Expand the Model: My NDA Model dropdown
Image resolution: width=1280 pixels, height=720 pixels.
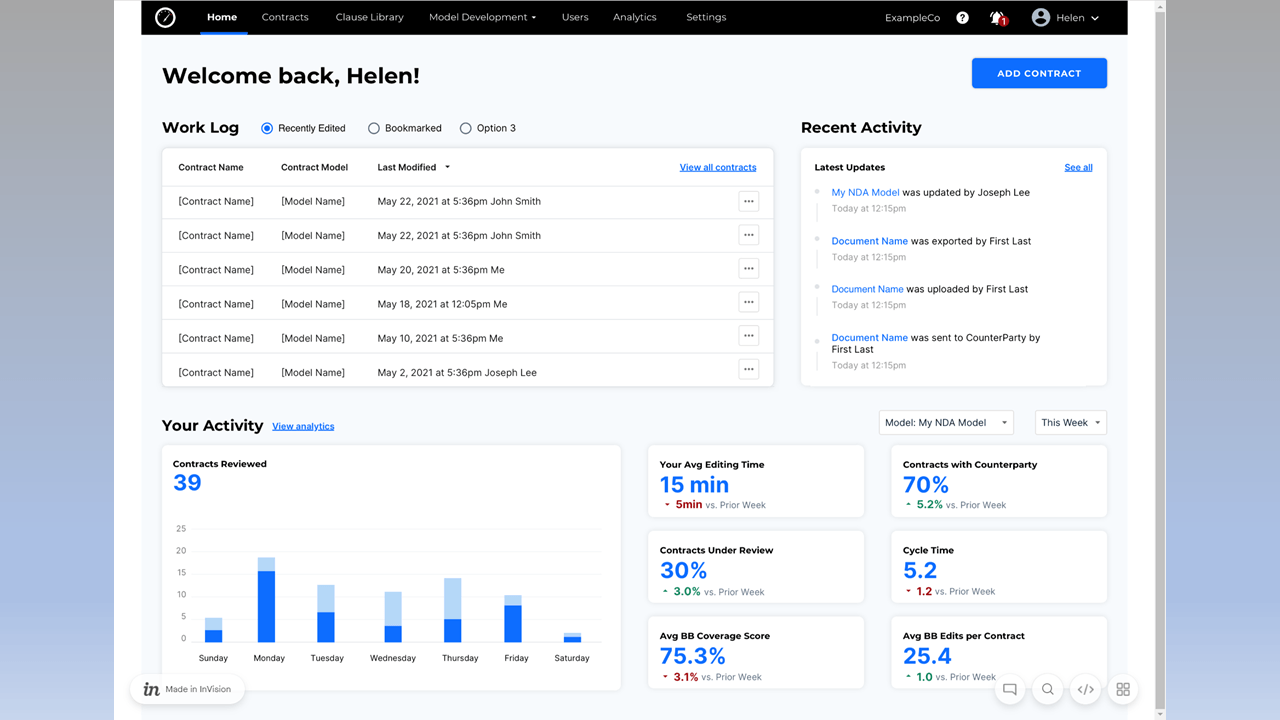pos(945,423)
